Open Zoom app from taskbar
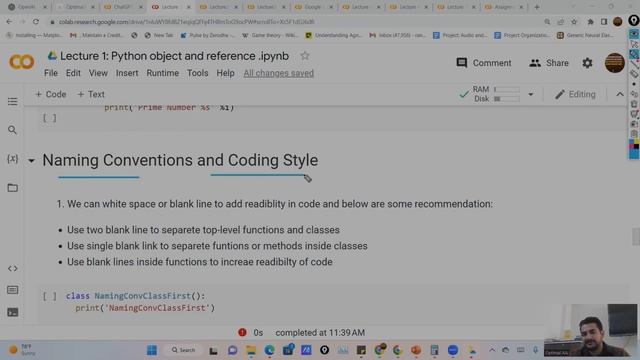This screenshot has width=640, height=360. click(x=453, y=350)
